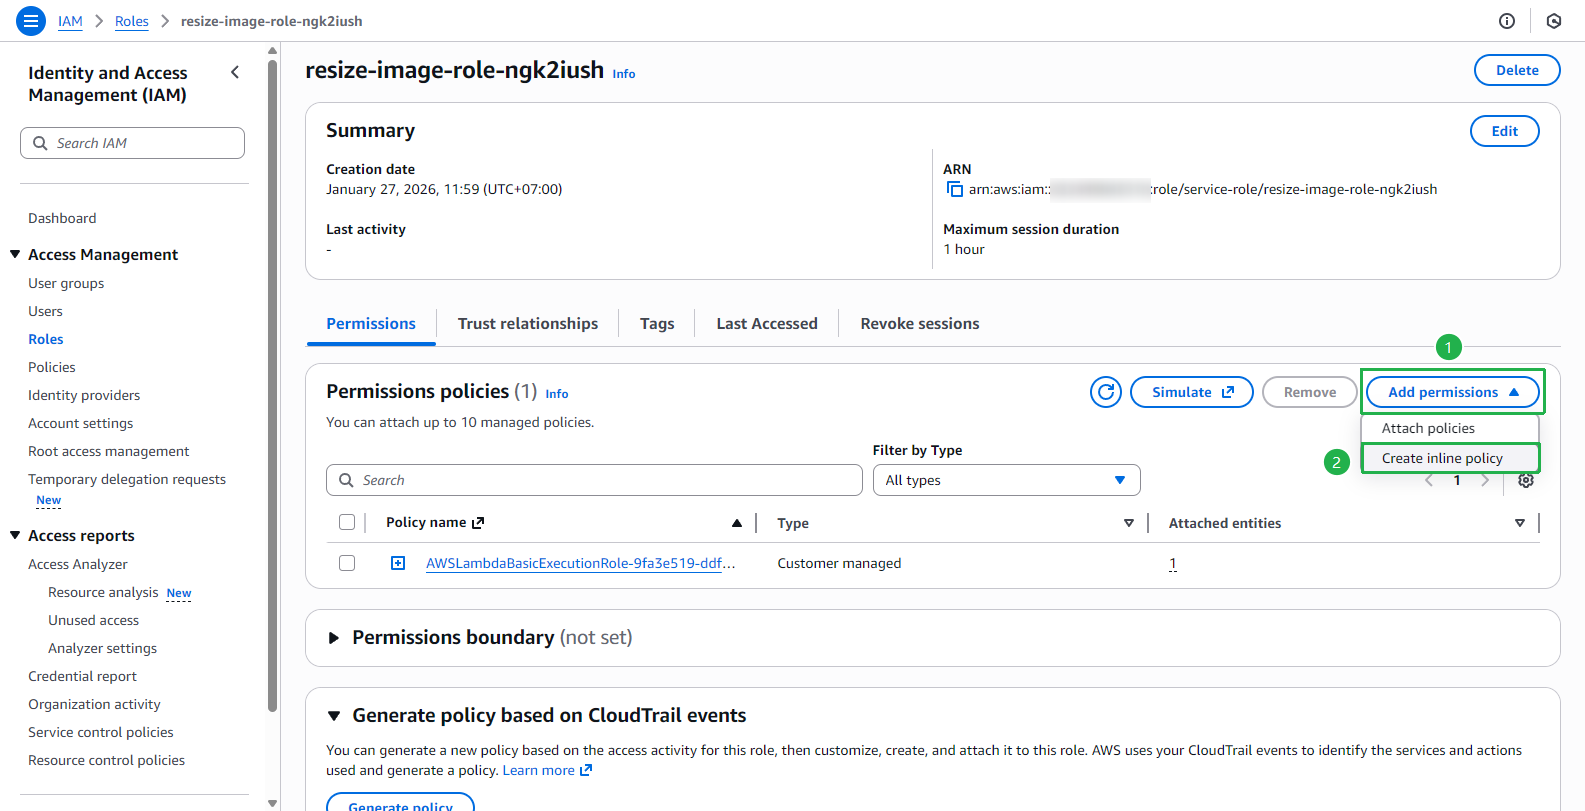Open Resource control policies in sidebar
Image resolution: width=1585 pixels, height=811 pixels.
(107, 760)
